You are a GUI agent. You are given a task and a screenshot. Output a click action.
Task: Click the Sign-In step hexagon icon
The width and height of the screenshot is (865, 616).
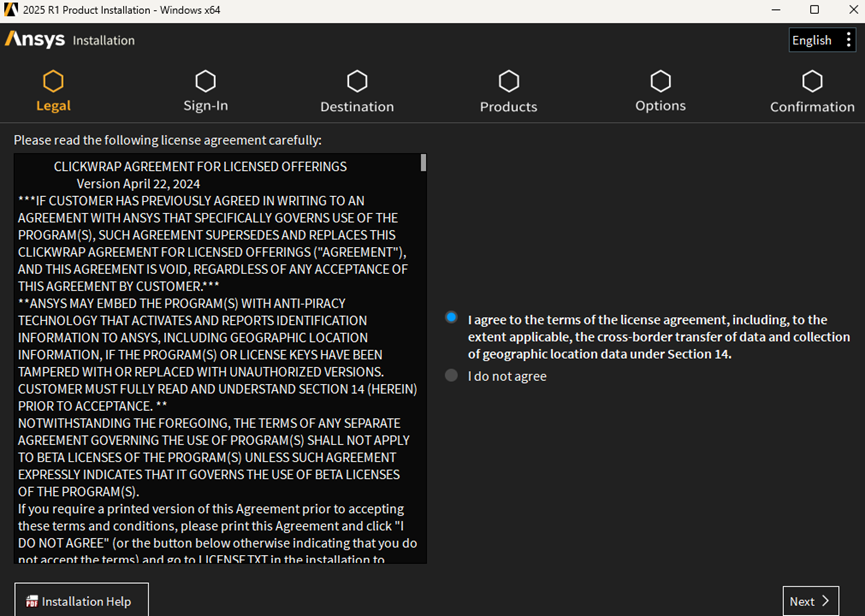(205, 82)
